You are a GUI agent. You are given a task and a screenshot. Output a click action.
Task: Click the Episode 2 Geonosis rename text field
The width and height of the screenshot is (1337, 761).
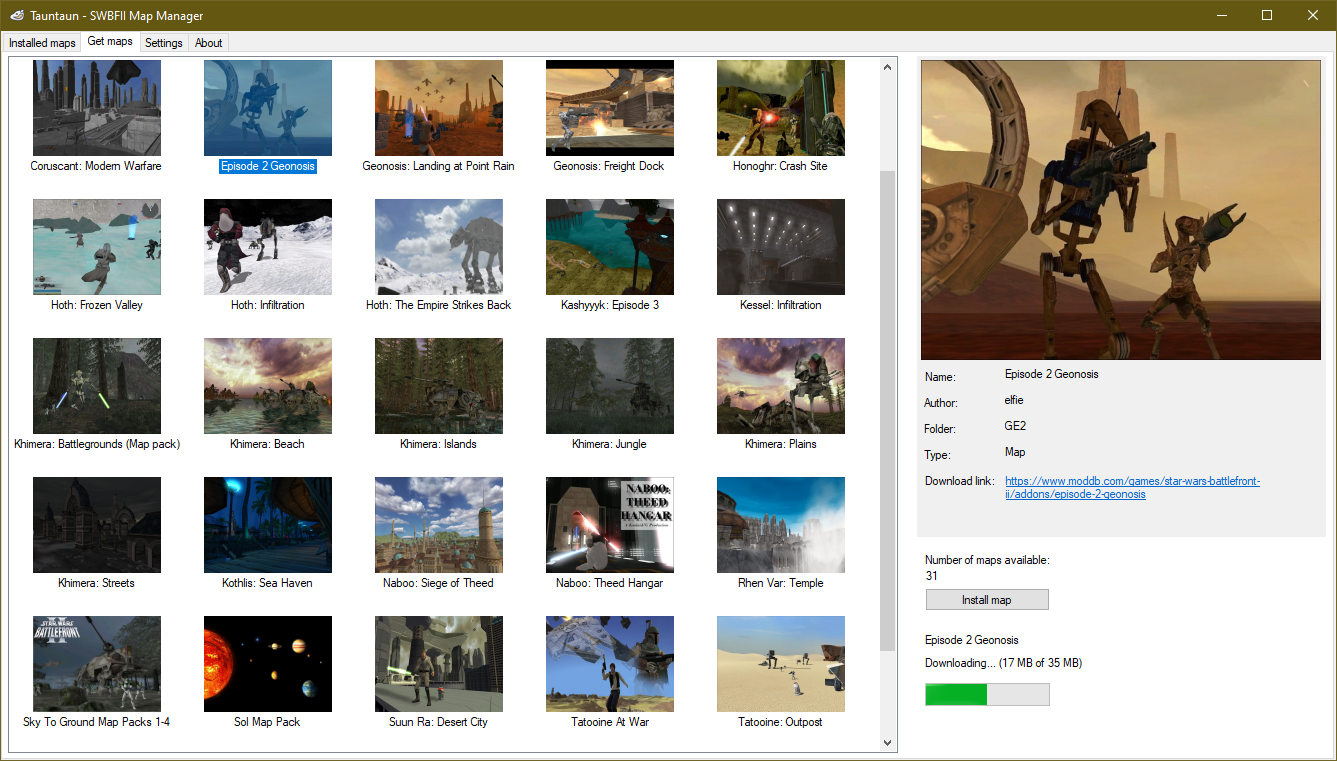click(x=267, y=166)
